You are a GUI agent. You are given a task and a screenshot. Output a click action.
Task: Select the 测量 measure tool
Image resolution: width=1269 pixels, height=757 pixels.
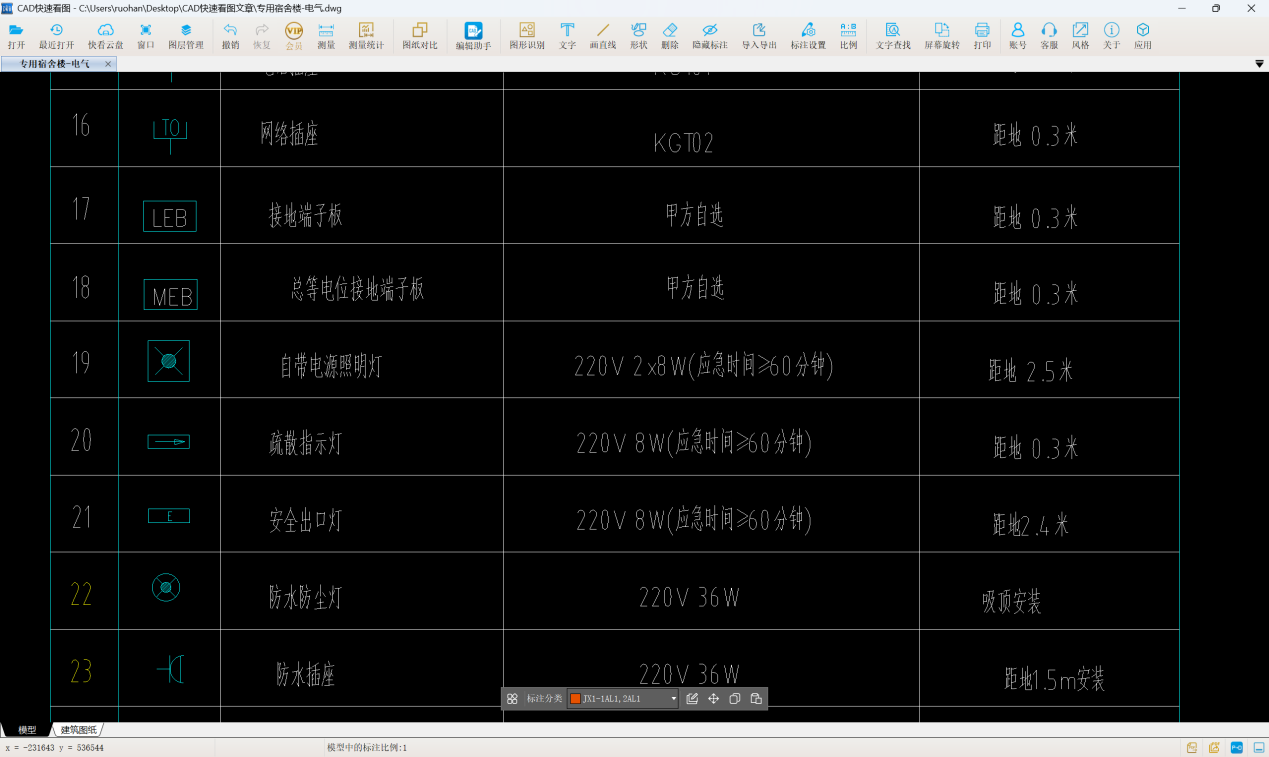click(326, 36)
